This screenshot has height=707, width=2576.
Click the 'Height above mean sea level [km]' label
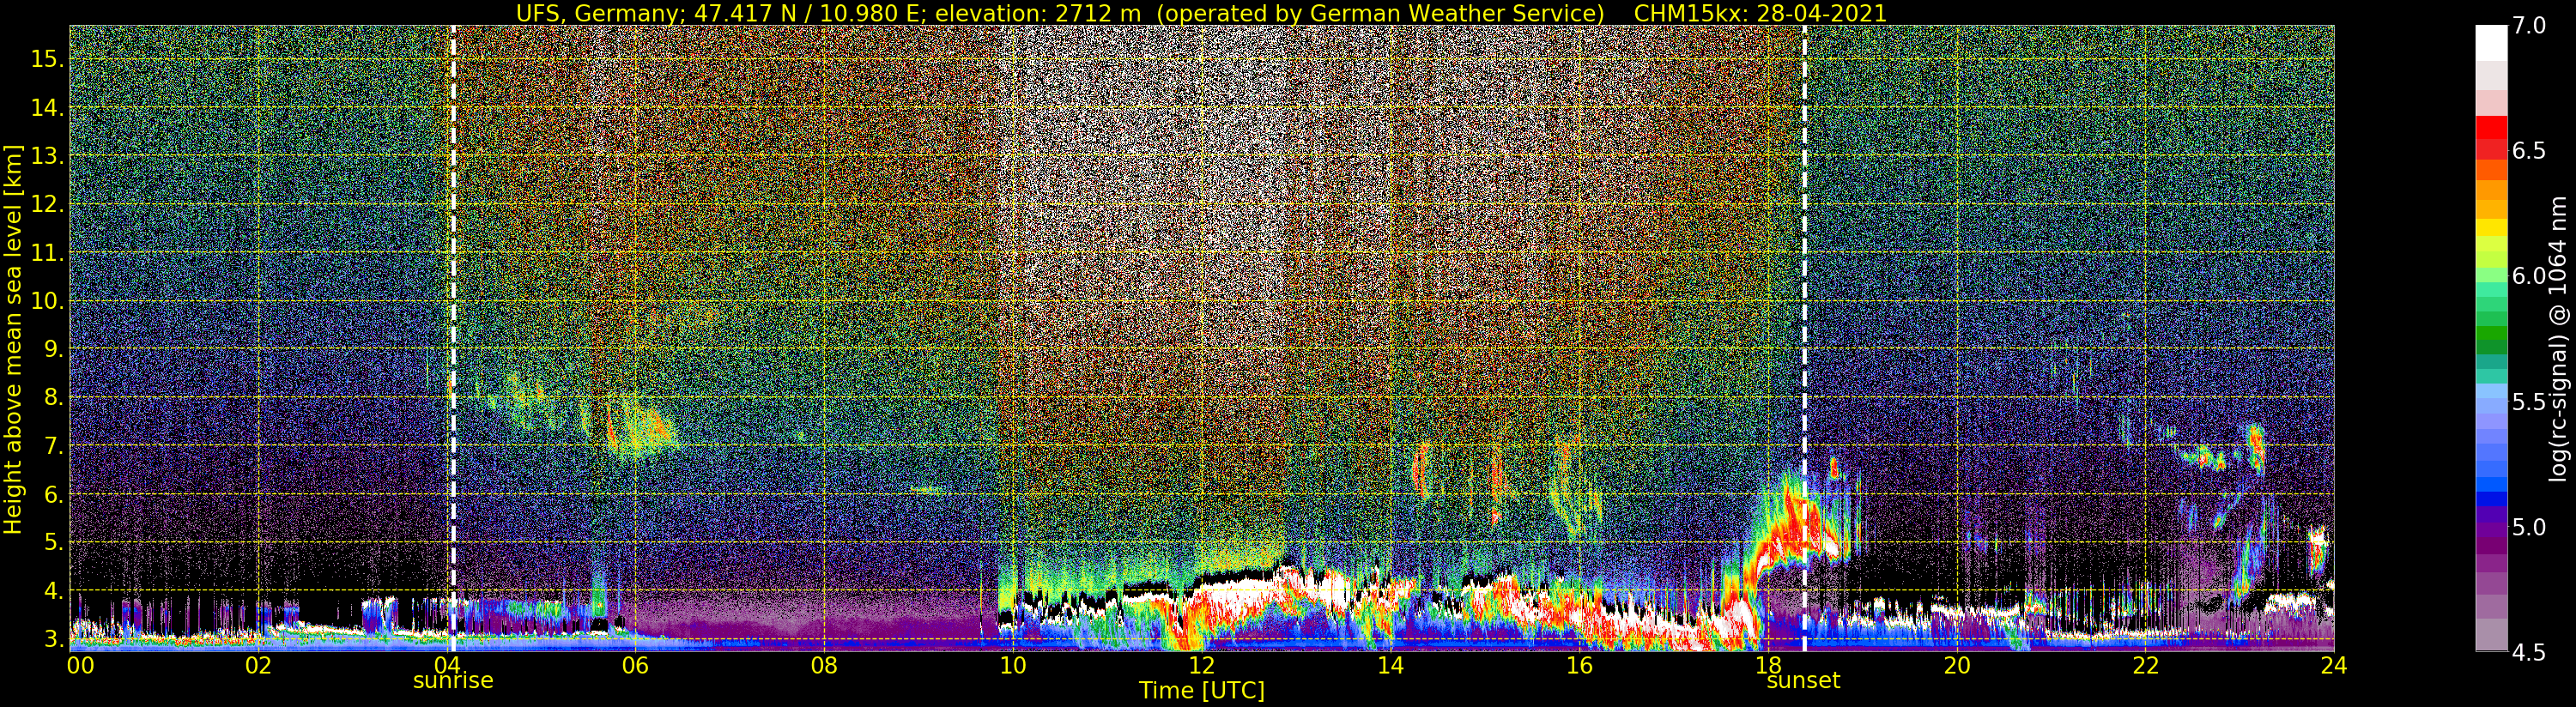tap(13, 337)
